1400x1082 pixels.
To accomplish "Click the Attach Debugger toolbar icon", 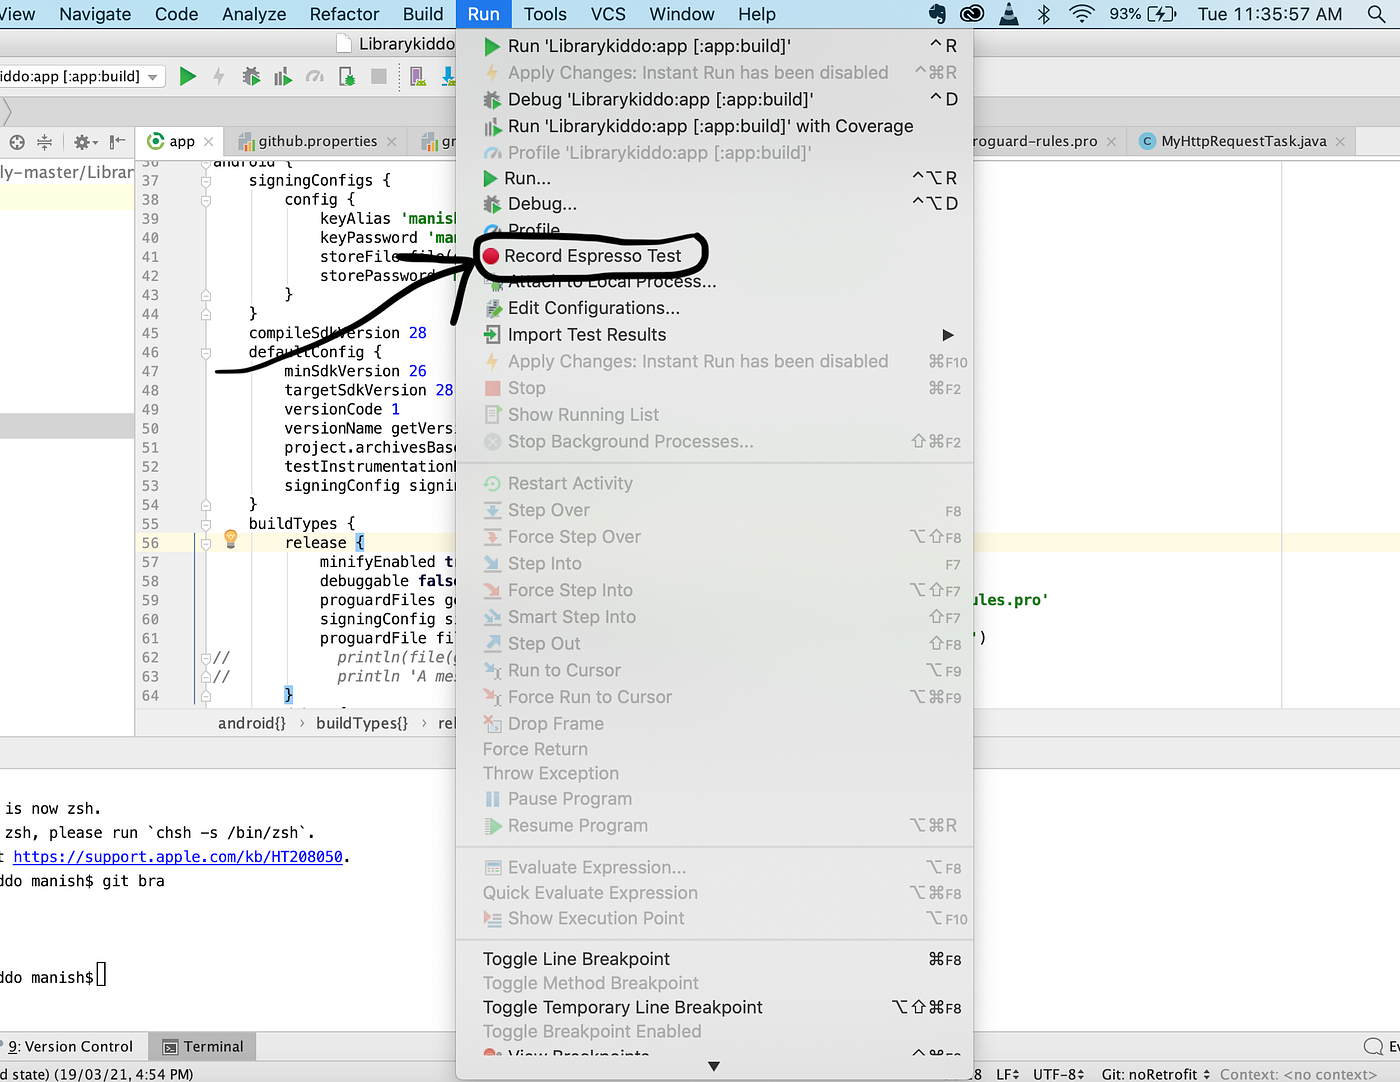I will tap(347, 76).
